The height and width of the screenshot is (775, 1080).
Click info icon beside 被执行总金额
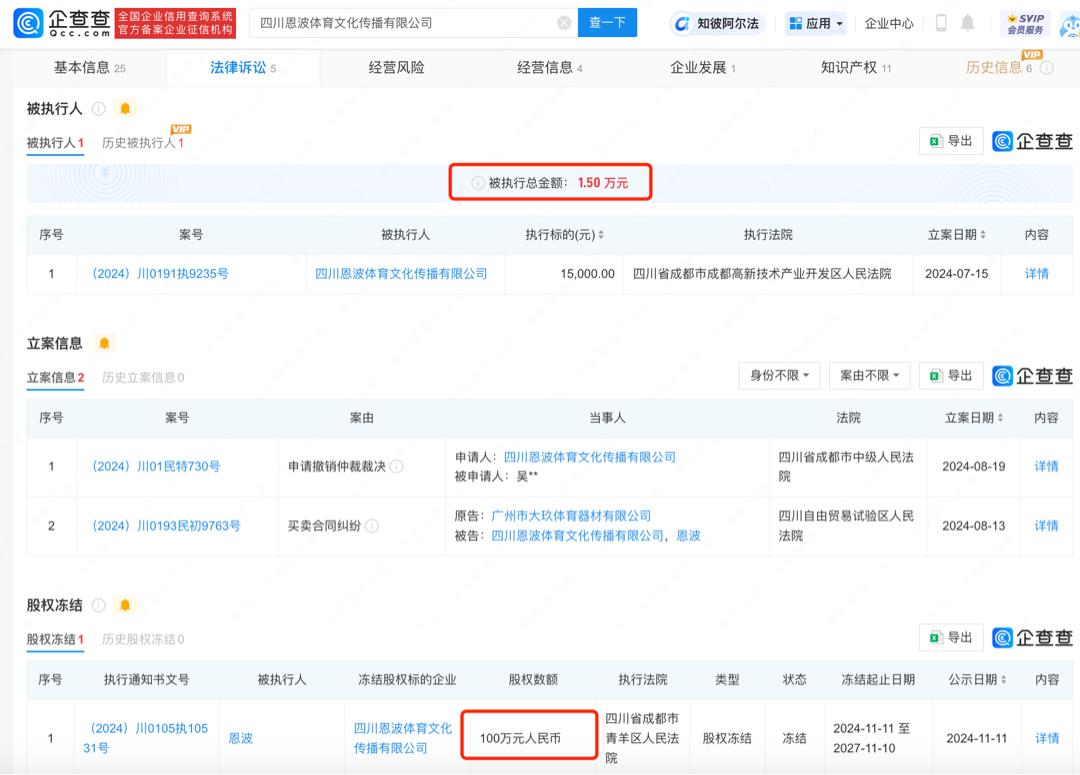tap(477, 183)
